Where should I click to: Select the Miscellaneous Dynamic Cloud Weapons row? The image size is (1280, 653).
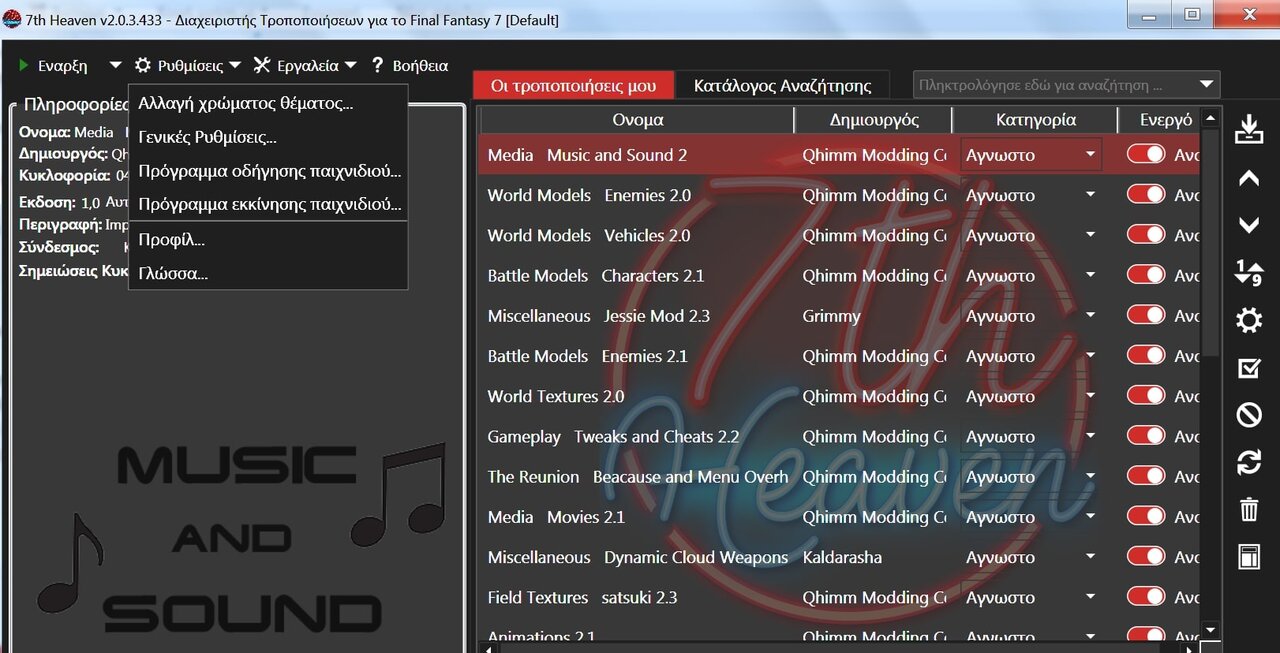point(840,557)
